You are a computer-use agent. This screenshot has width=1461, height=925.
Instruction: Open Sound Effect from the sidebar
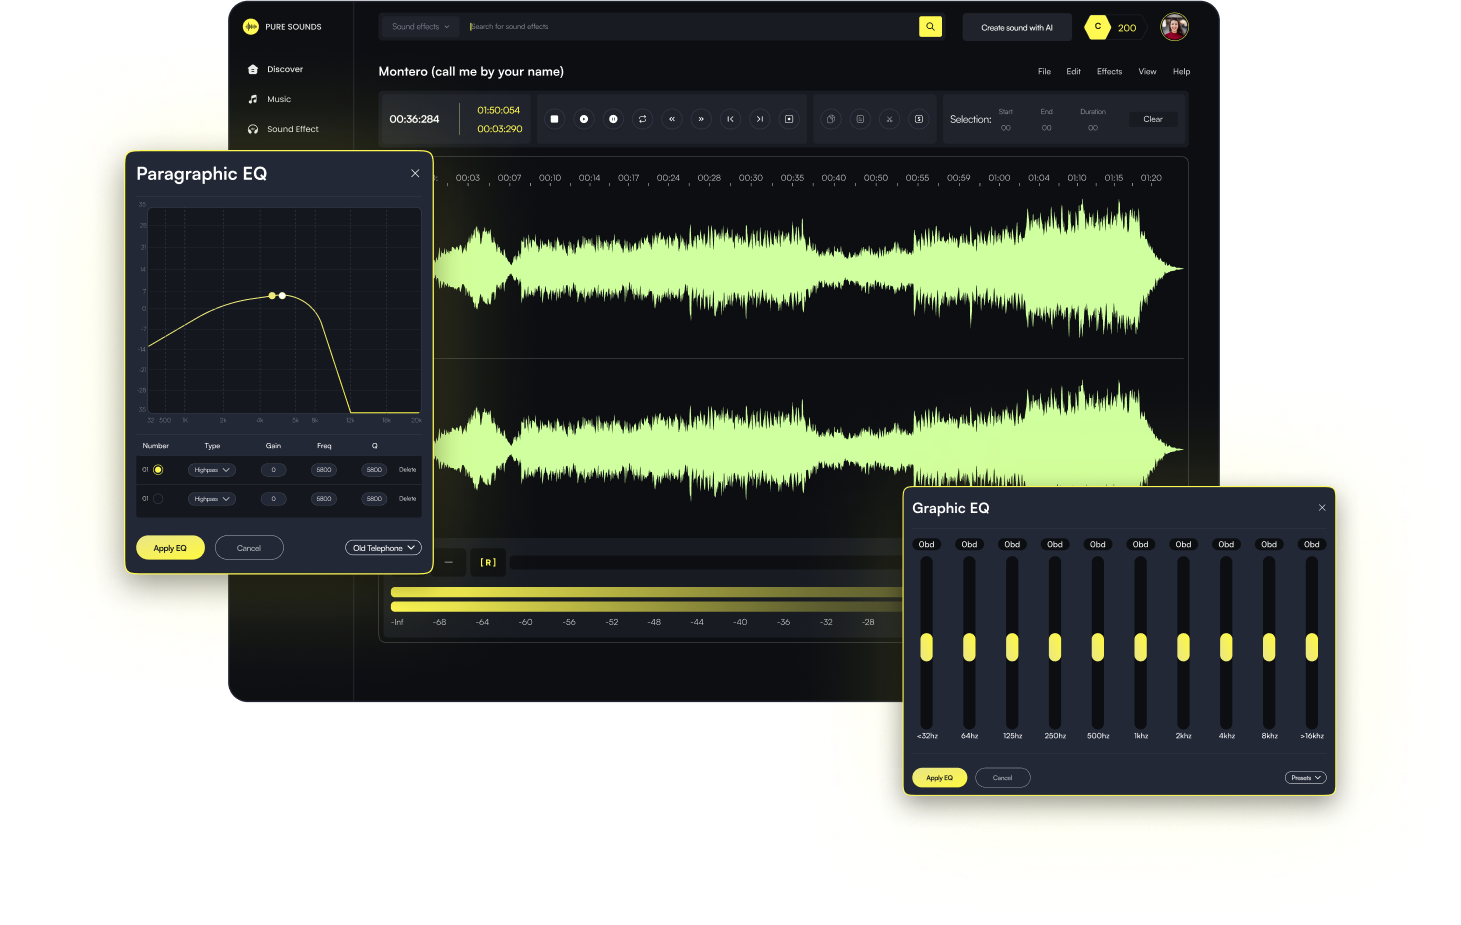click(284, 129)
